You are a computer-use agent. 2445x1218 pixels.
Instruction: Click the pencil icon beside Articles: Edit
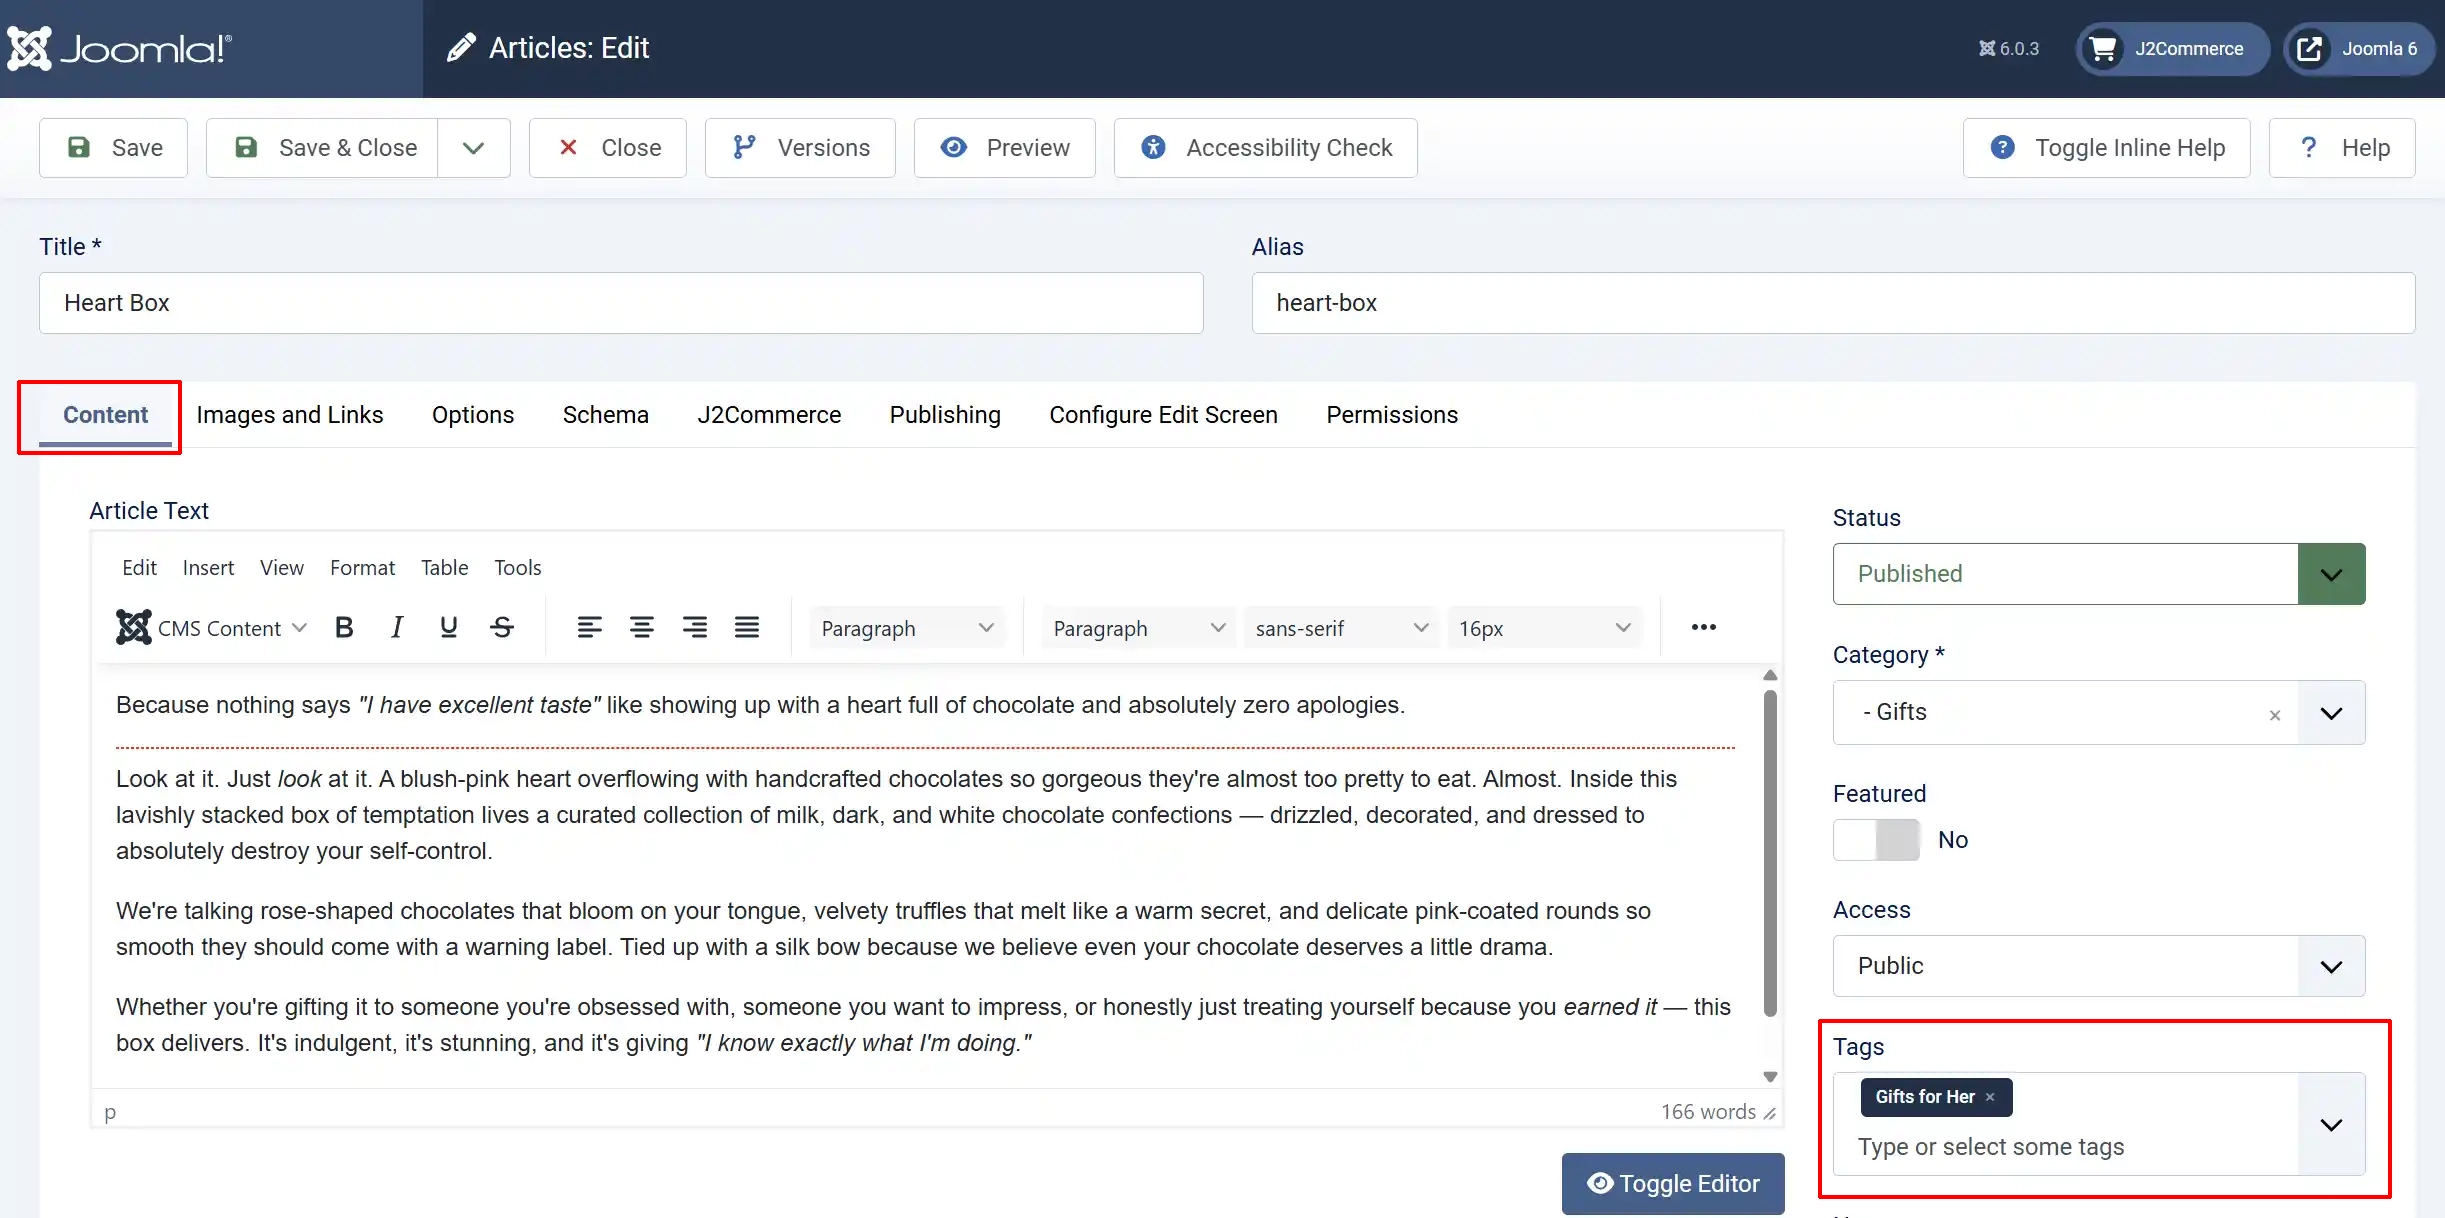point(461,48)
